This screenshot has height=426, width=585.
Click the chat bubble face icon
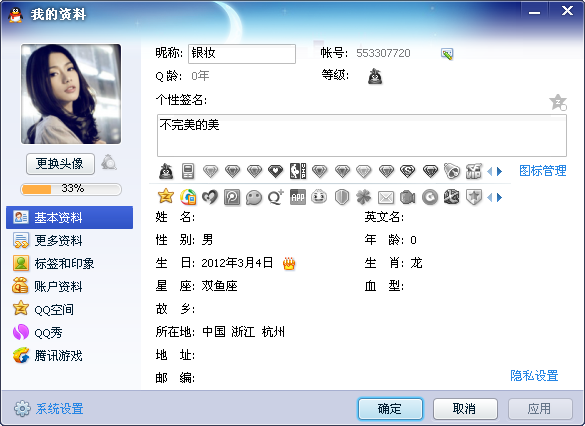pyautogui.click(x=254, y=197)
